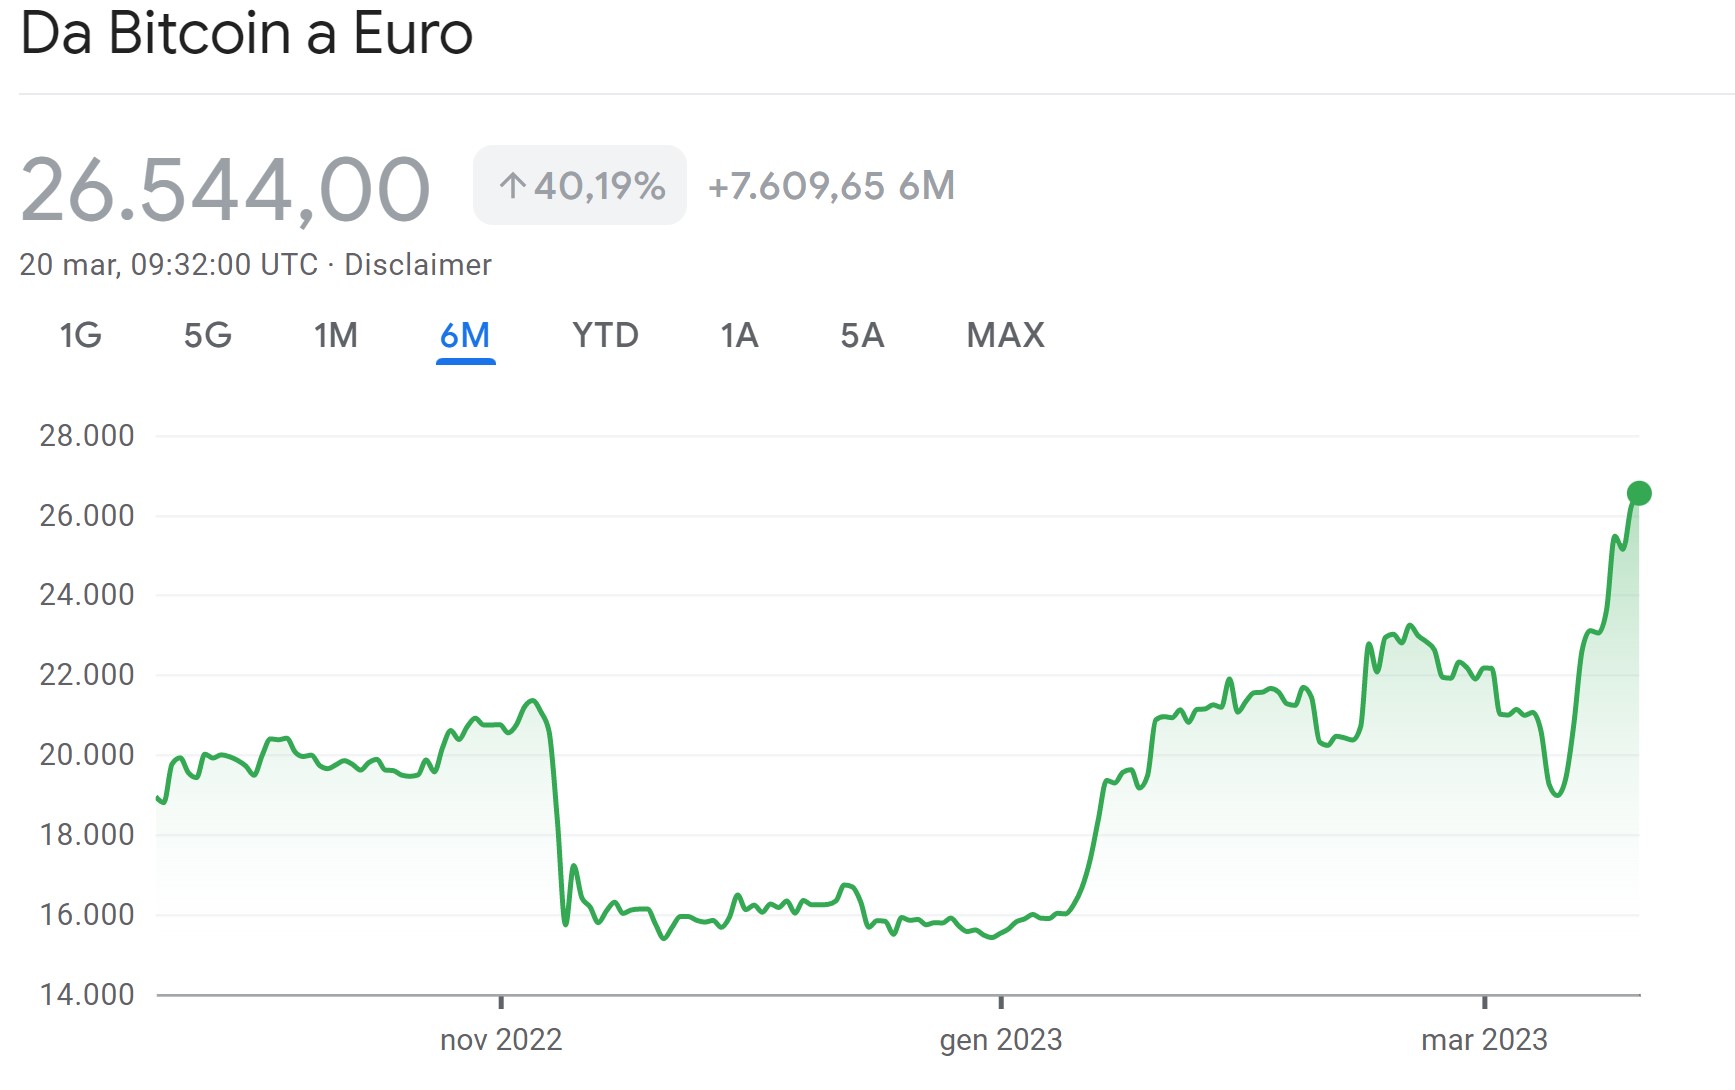Click the 14.000 y-axis label
The height and width of the screenshot is (1090, 1735).
87,995
